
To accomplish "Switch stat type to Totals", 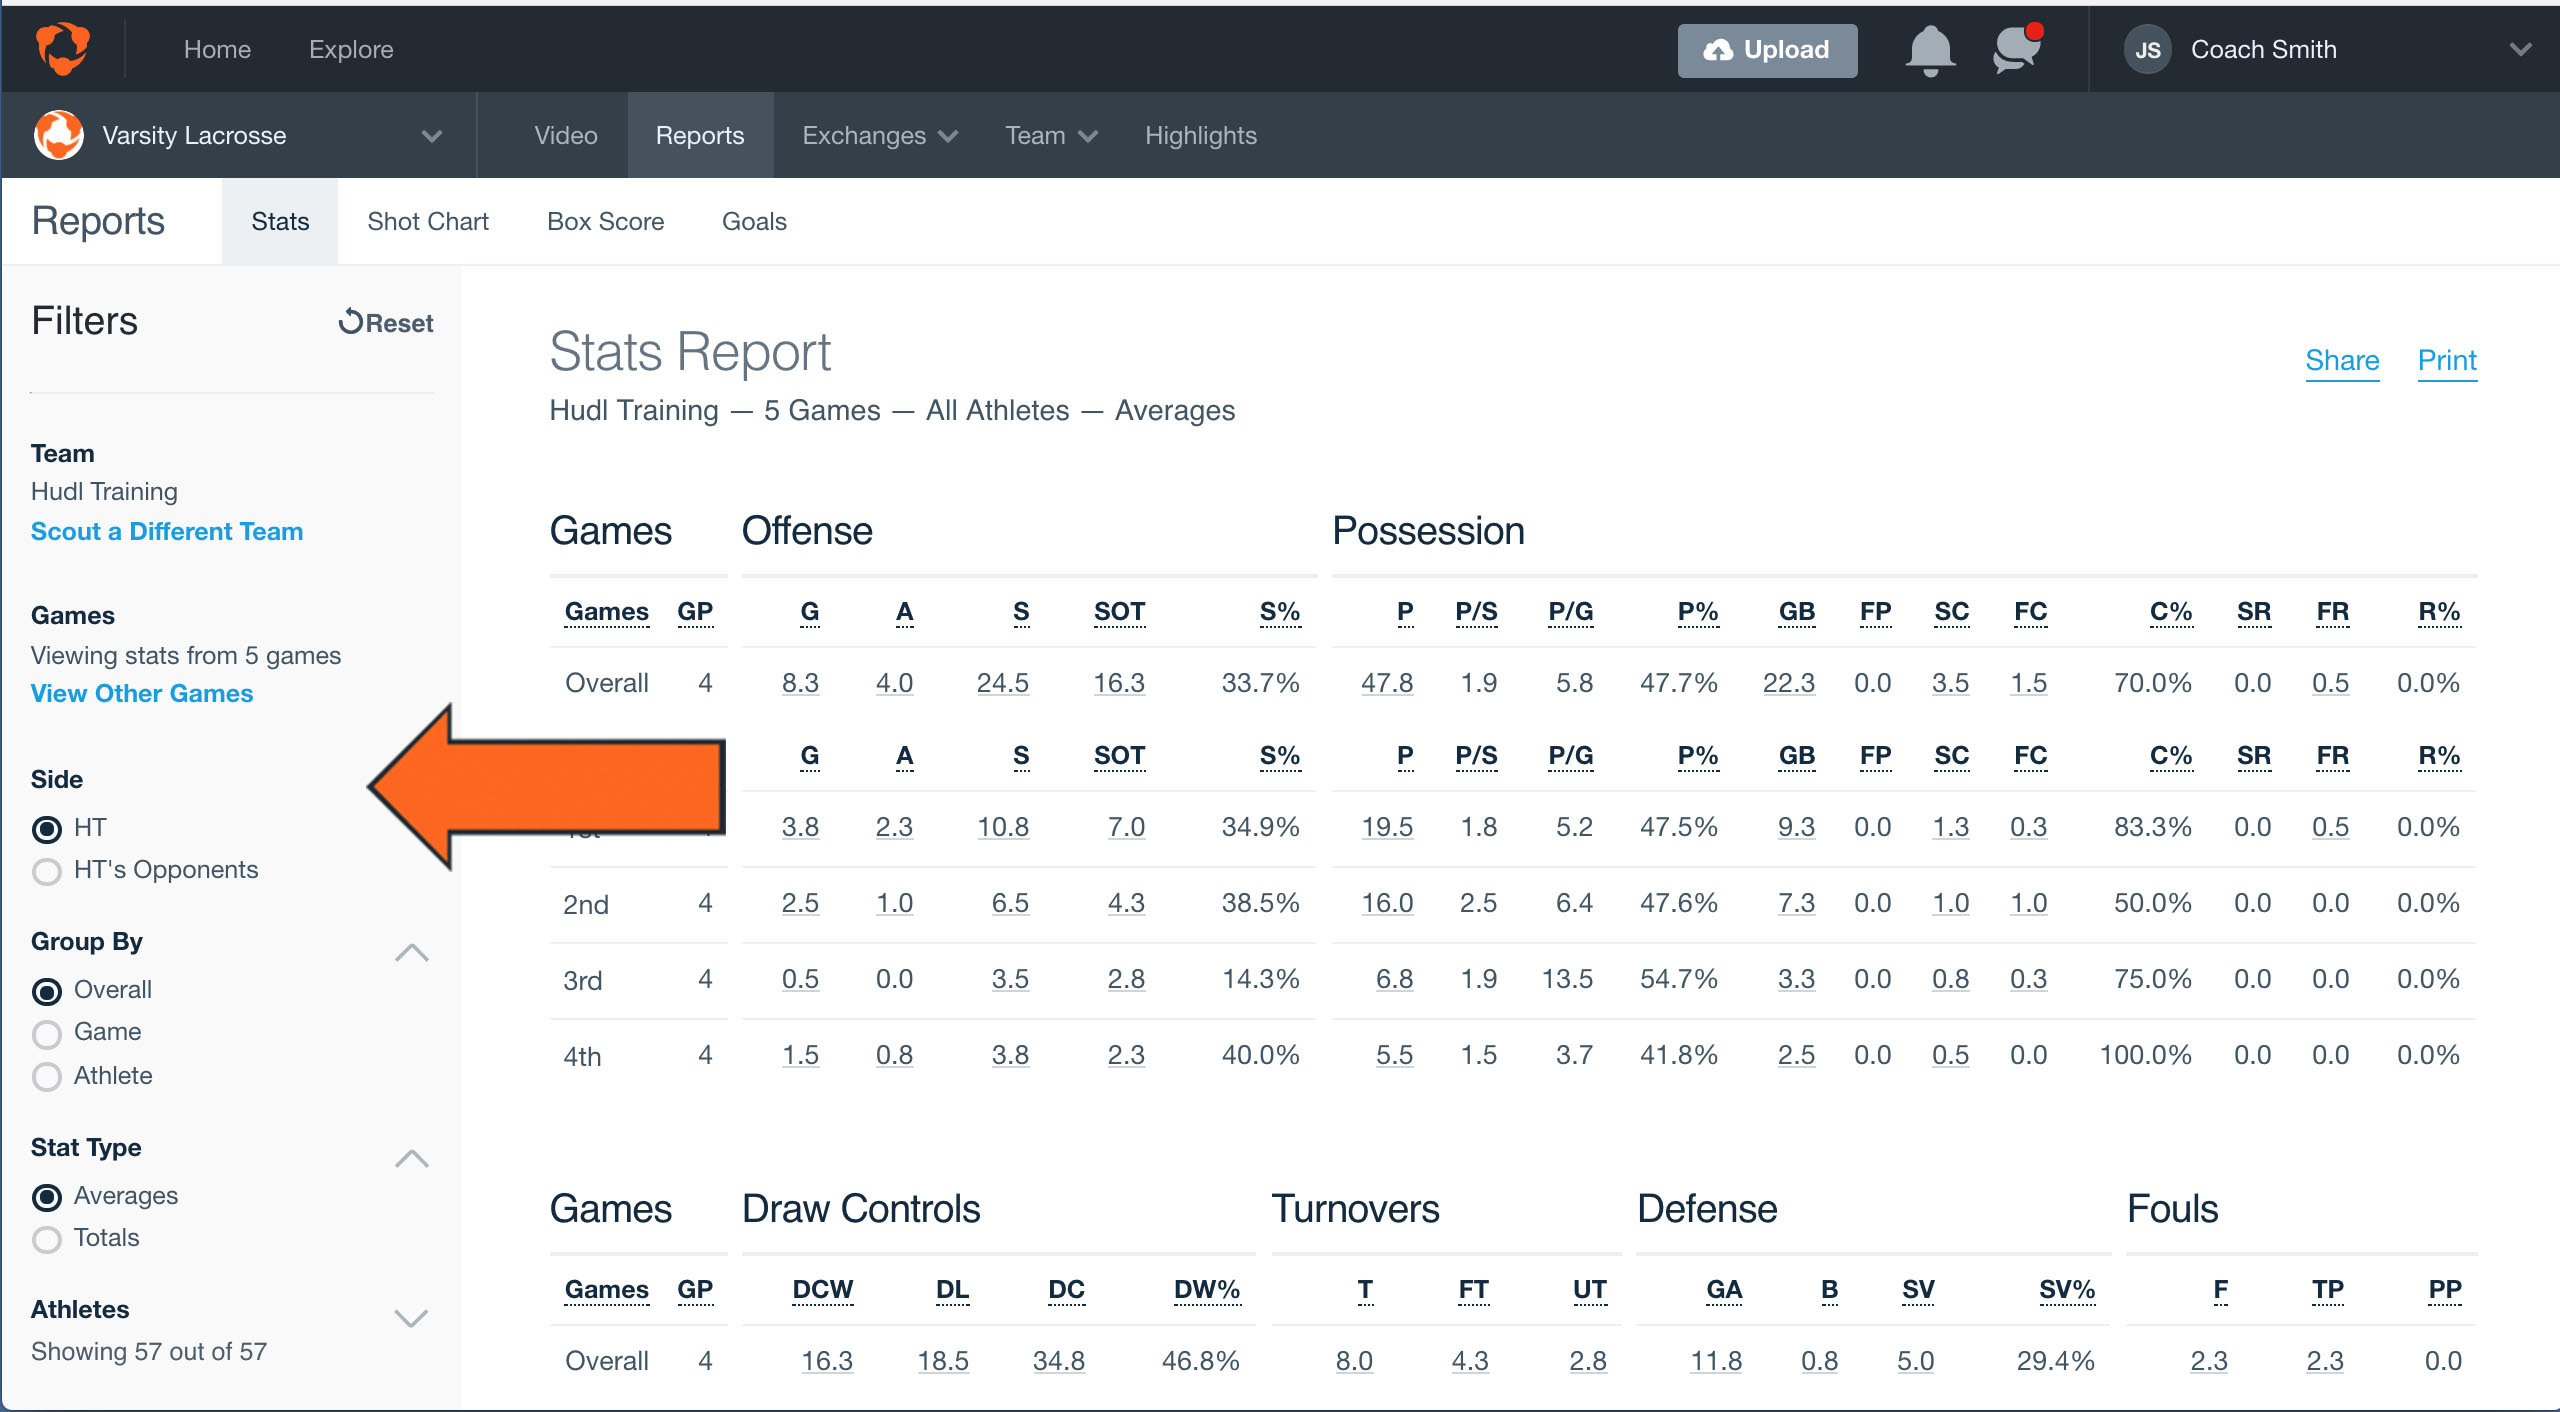I will [x=46, y=1239].
